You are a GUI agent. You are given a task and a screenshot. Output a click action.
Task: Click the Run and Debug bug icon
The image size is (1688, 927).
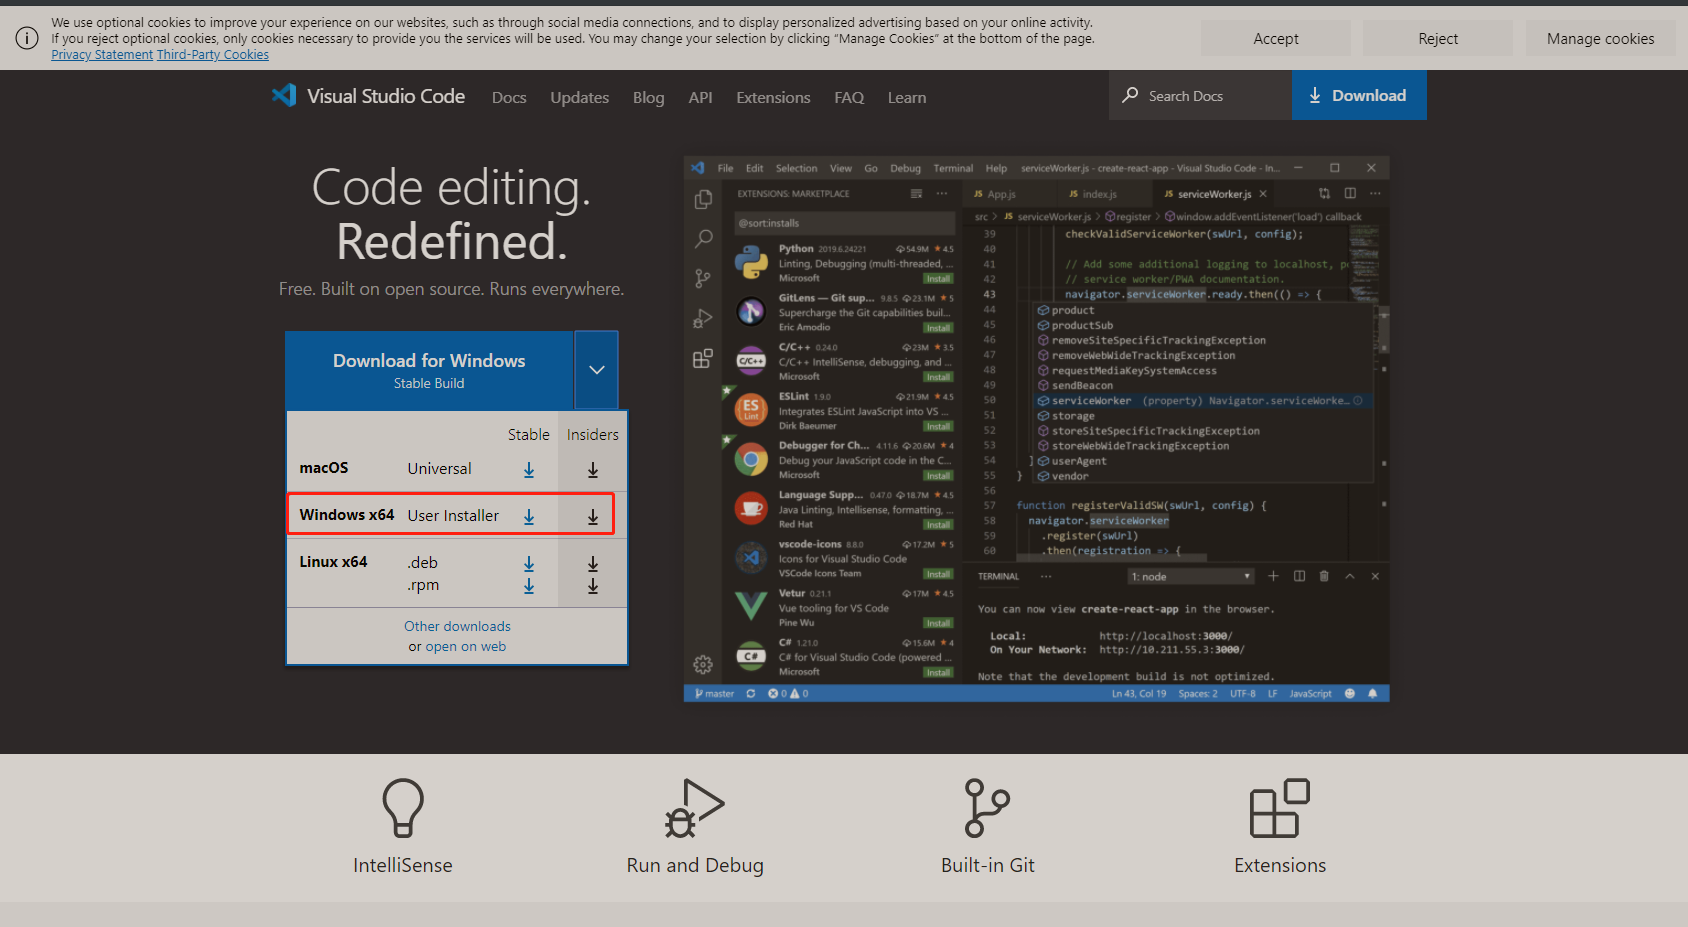tap(695, 808)
